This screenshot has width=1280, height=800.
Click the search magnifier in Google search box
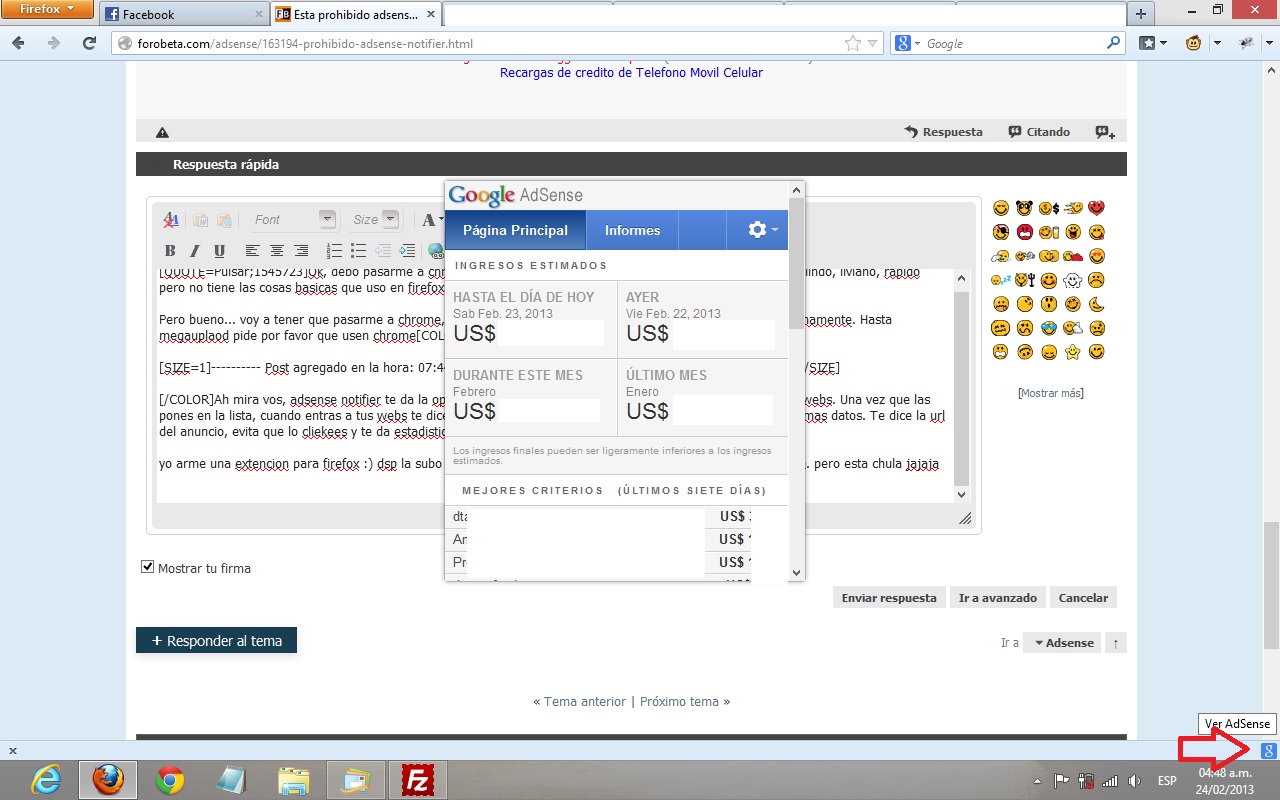coord(1114,43)
